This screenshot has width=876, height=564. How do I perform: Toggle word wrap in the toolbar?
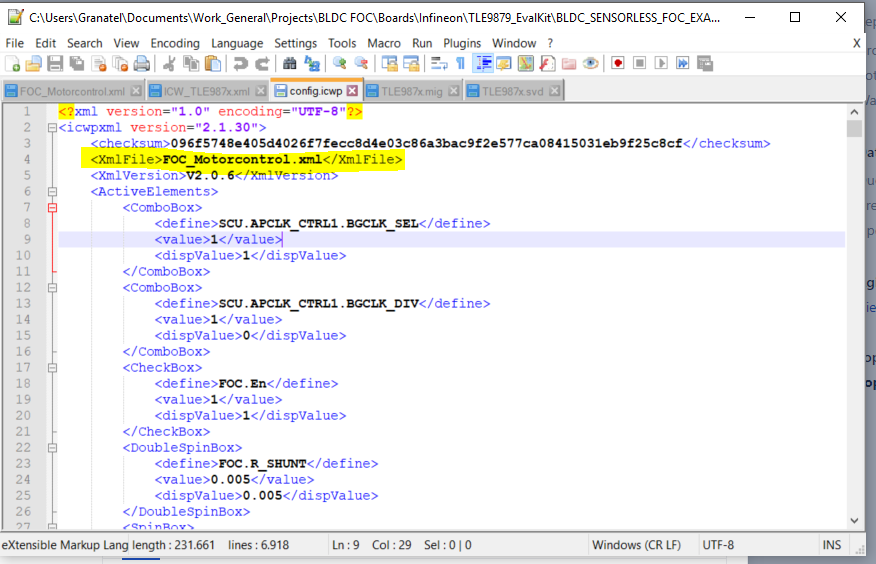pyautogui.click(x=439, y=63)
